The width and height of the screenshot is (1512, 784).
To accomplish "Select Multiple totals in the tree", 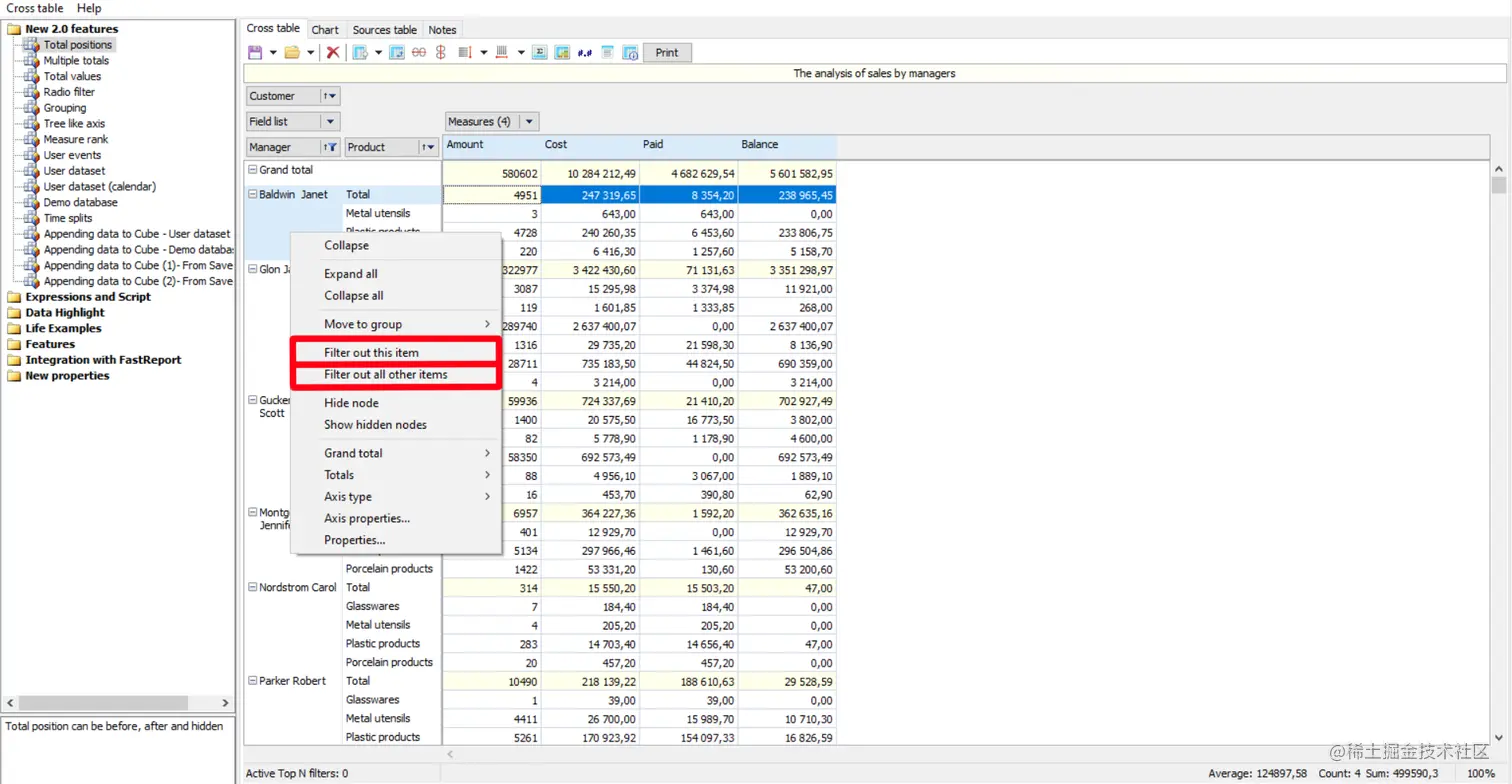I will [76, 61].
